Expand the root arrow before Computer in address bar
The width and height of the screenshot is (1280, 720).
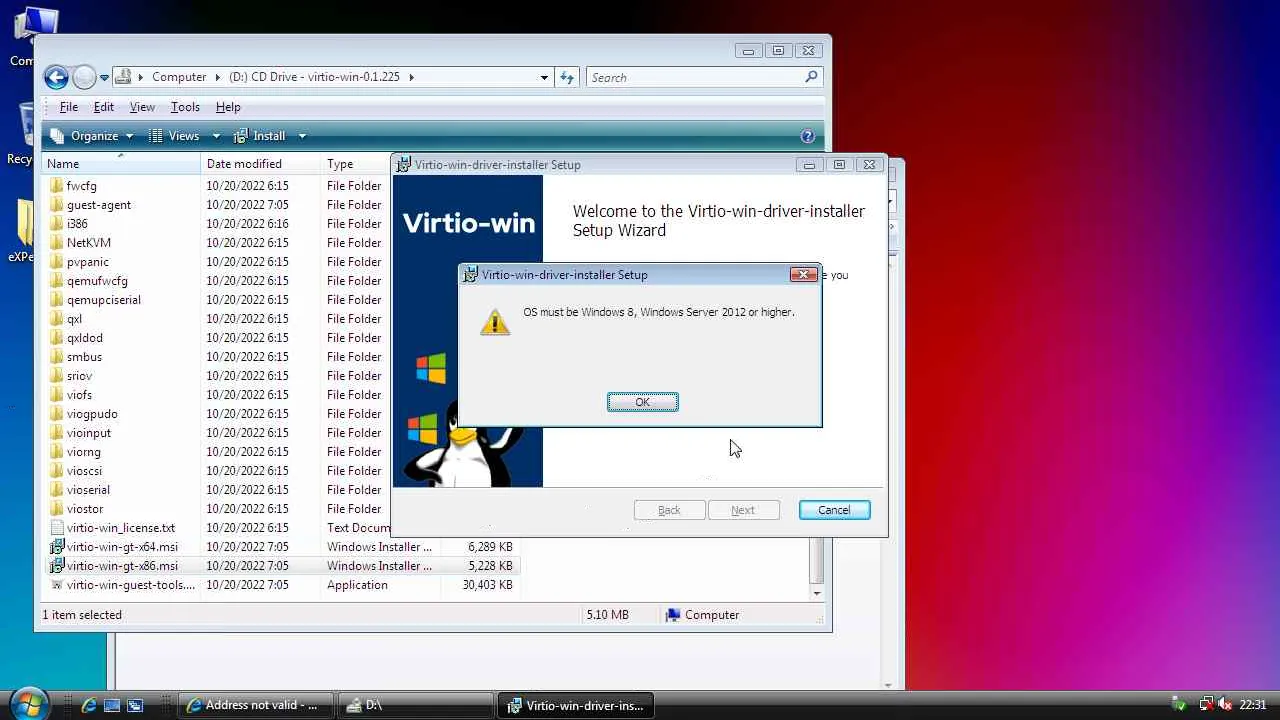(141, 77)
